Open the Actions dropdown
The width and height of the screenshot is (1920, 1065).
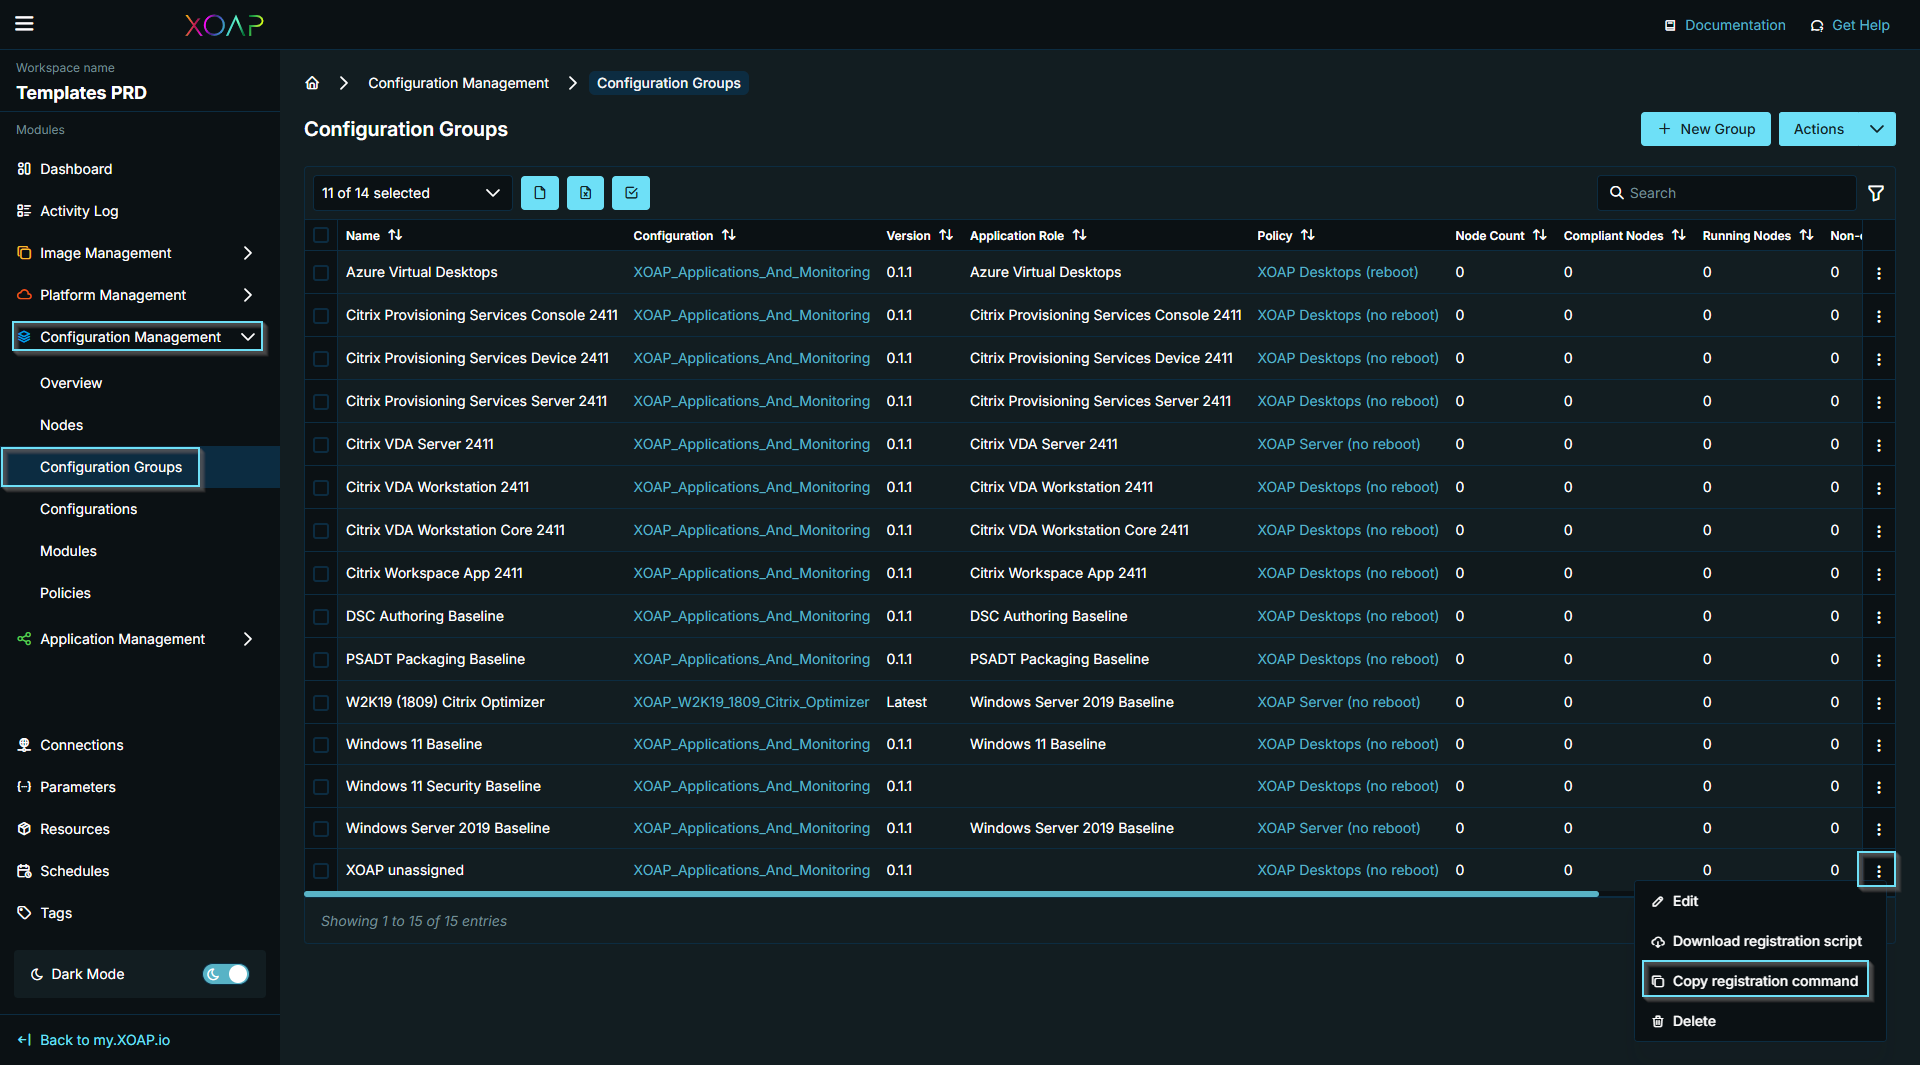click(x=1836, y=128)
